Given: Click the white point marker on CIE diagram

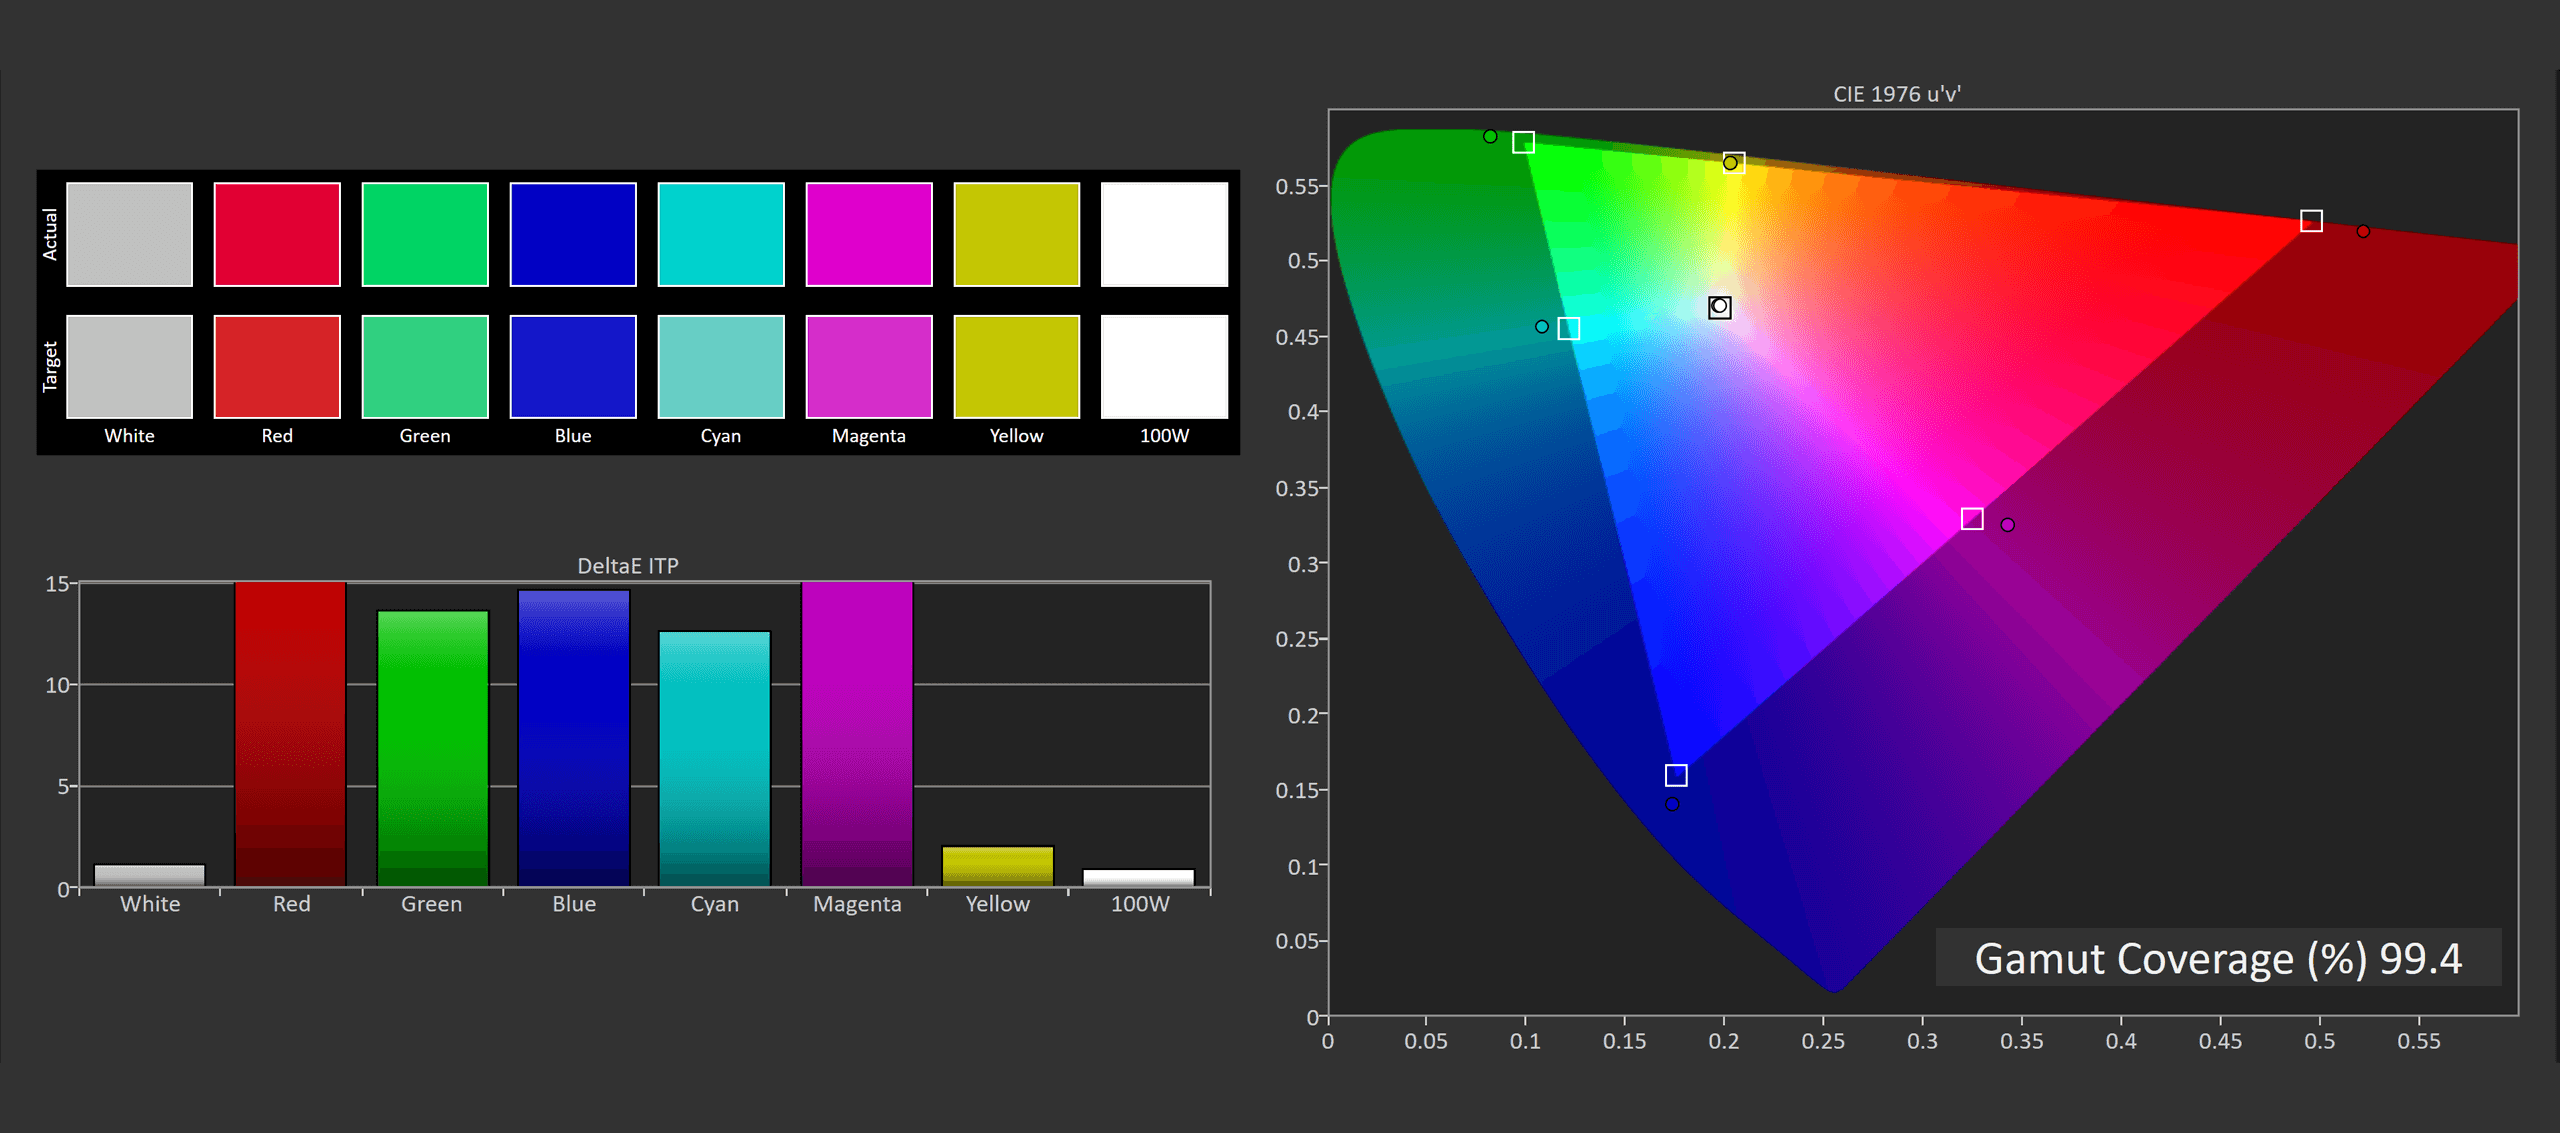Looking at the screenshot, I should click(x=1720, y=307).
